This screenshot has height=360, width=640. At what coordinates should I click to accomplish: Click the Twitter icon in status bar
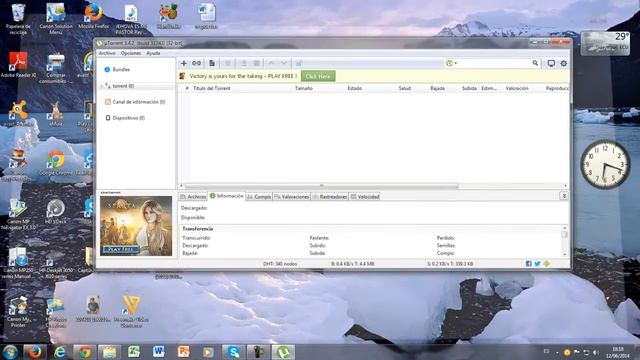click(538, 264)
